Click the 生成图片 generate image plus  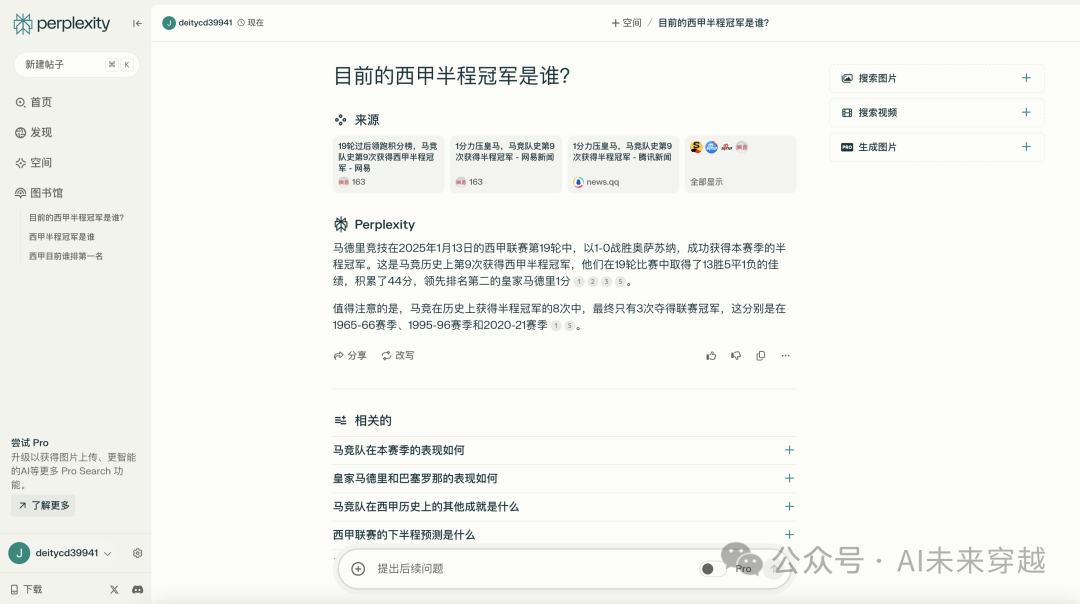(1026, 147)
